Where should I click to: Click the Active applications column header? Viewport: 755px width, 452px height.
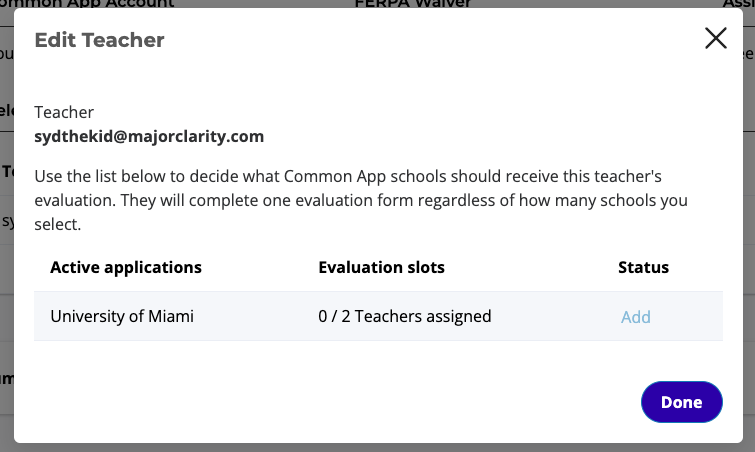[x=126, y=268]
